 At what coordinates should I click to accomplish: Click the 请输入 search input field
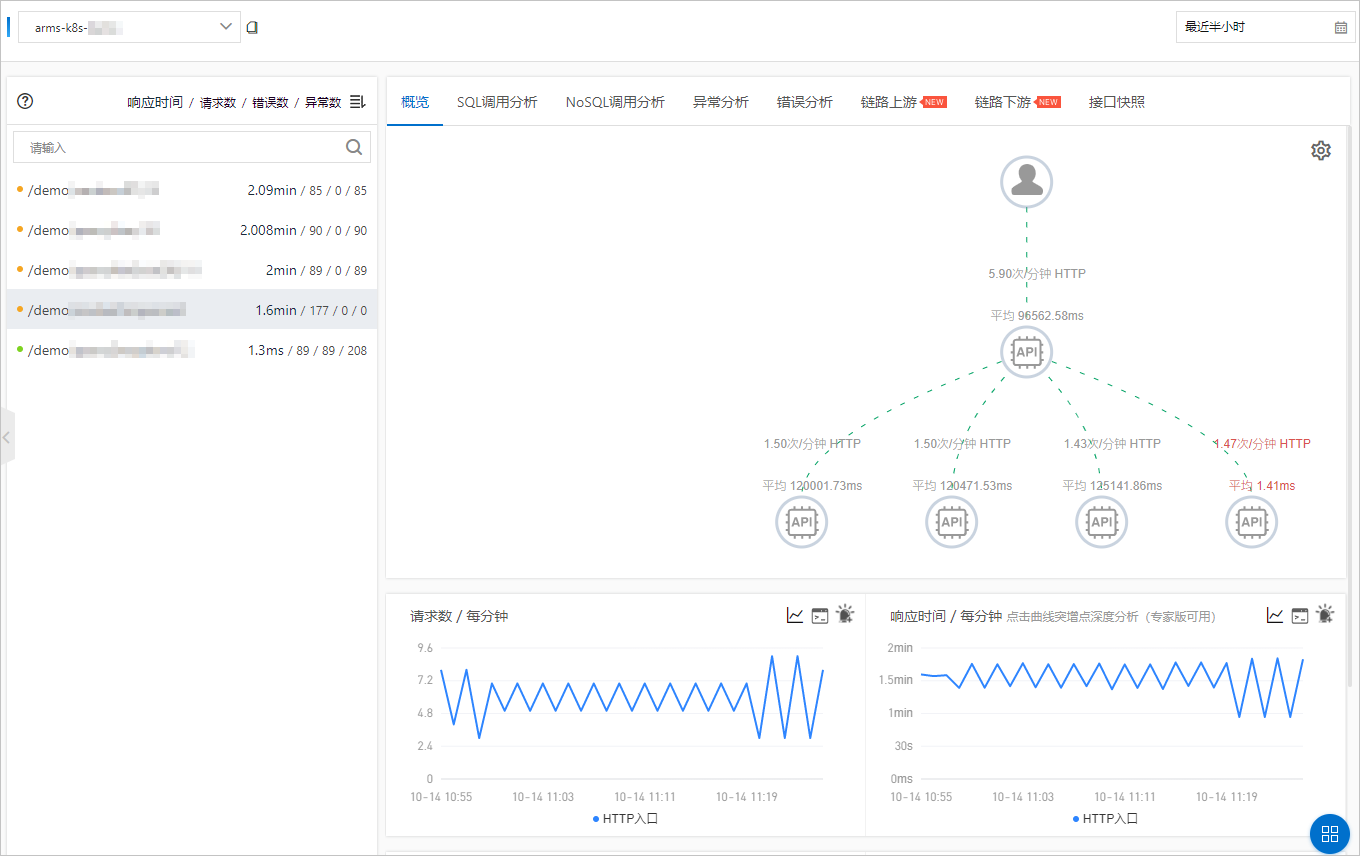point(192,147)
